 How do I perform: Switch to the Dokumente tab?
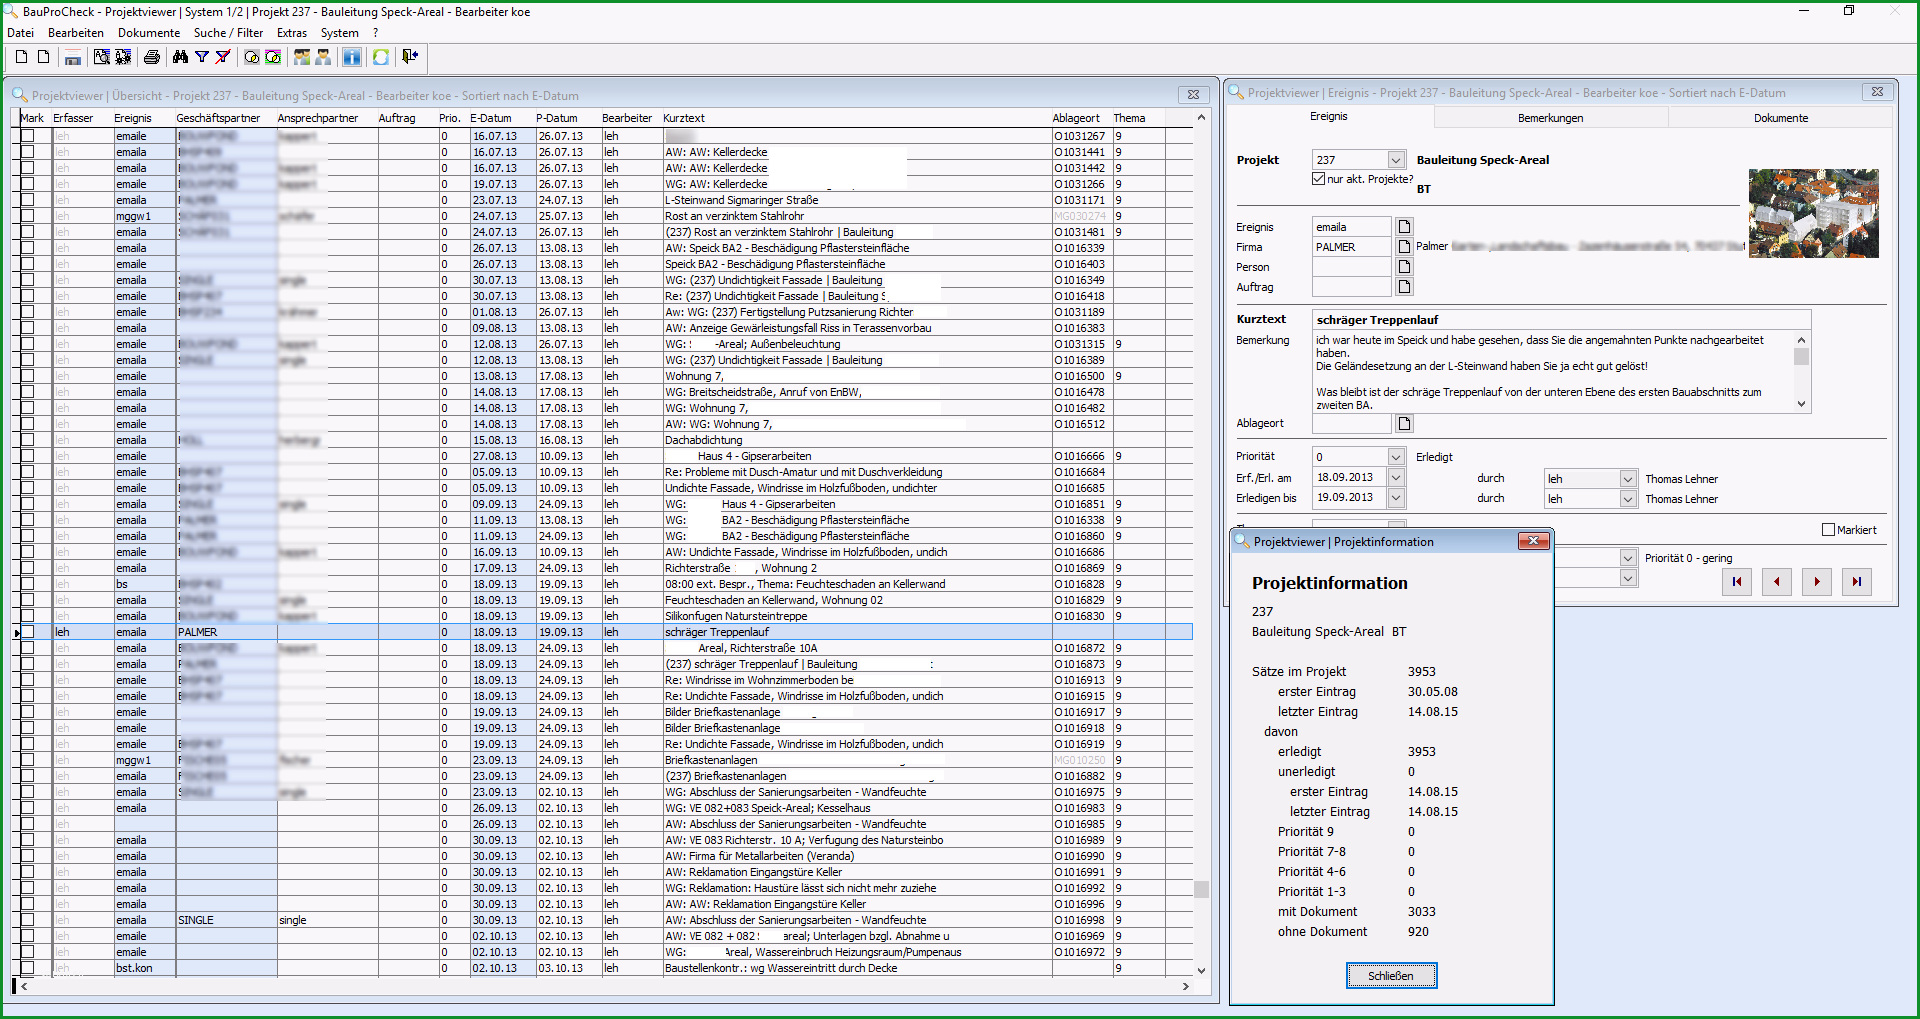pos(1781,118)
